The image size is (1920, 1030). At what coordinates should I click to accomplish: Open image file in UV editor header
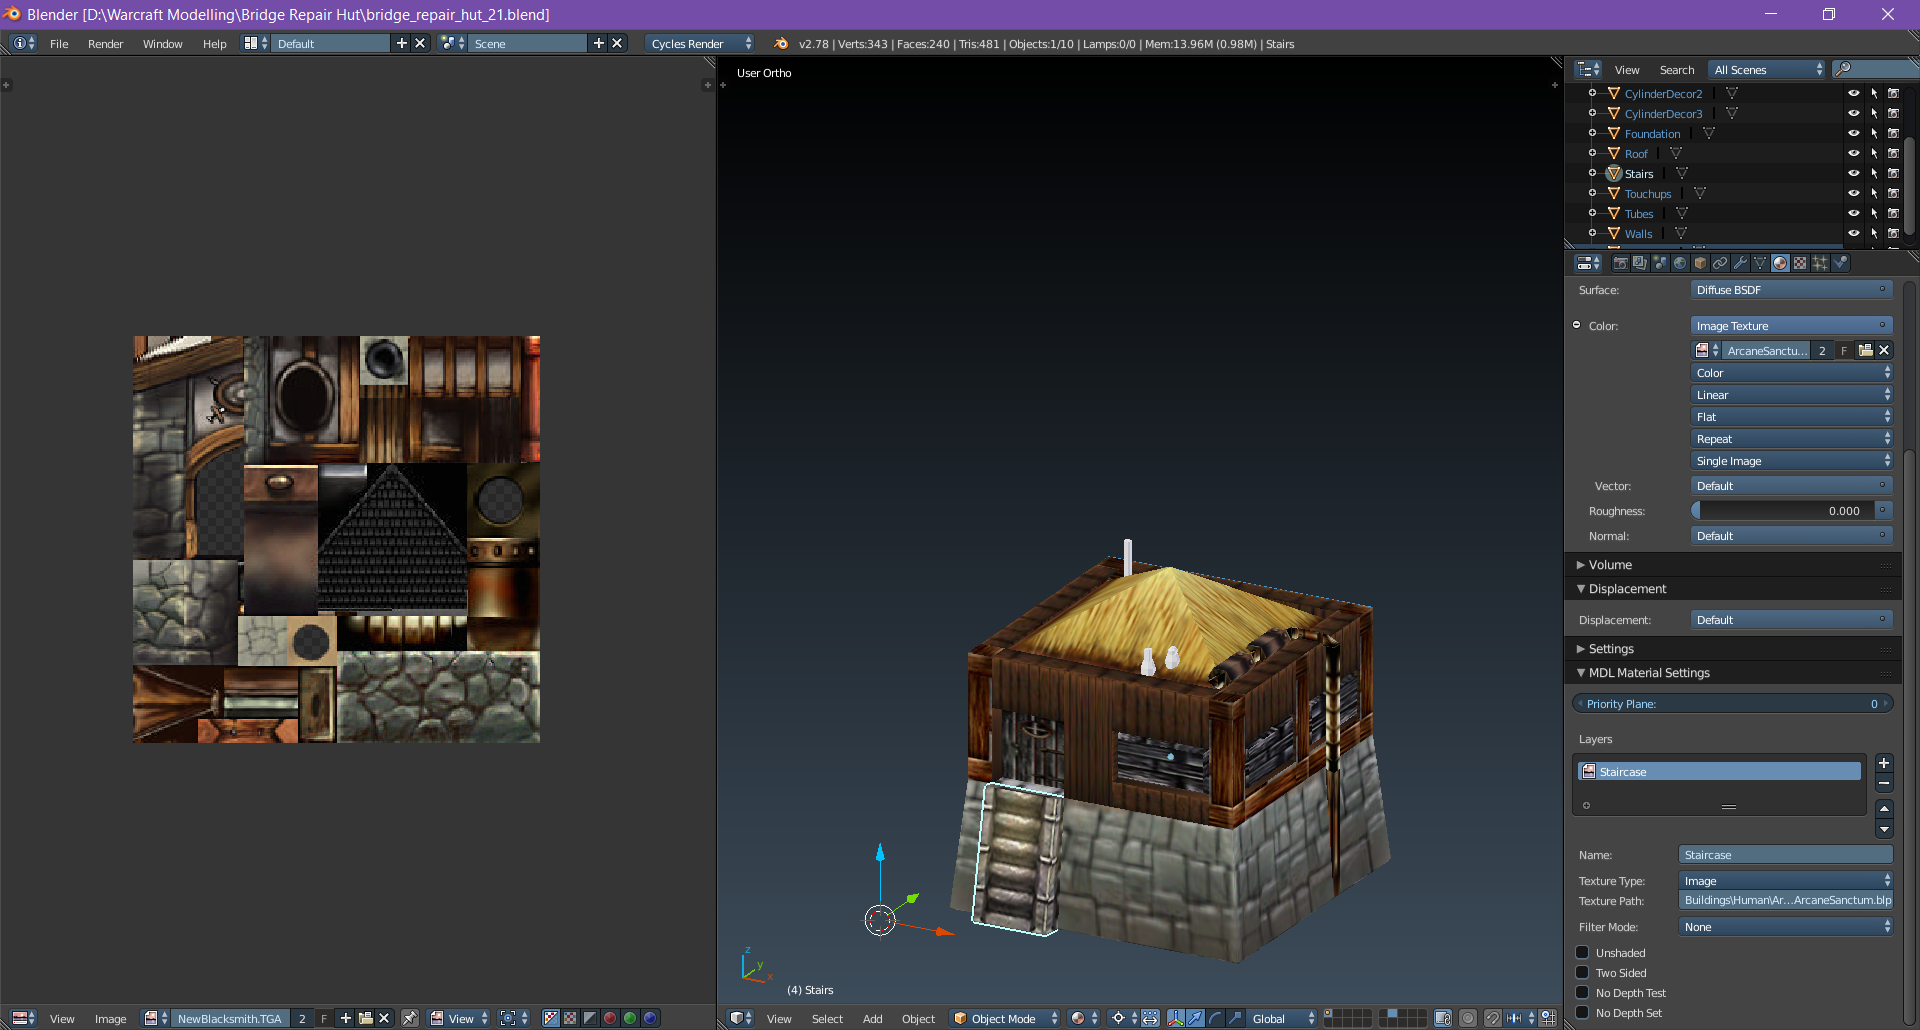pos(365,1018)
